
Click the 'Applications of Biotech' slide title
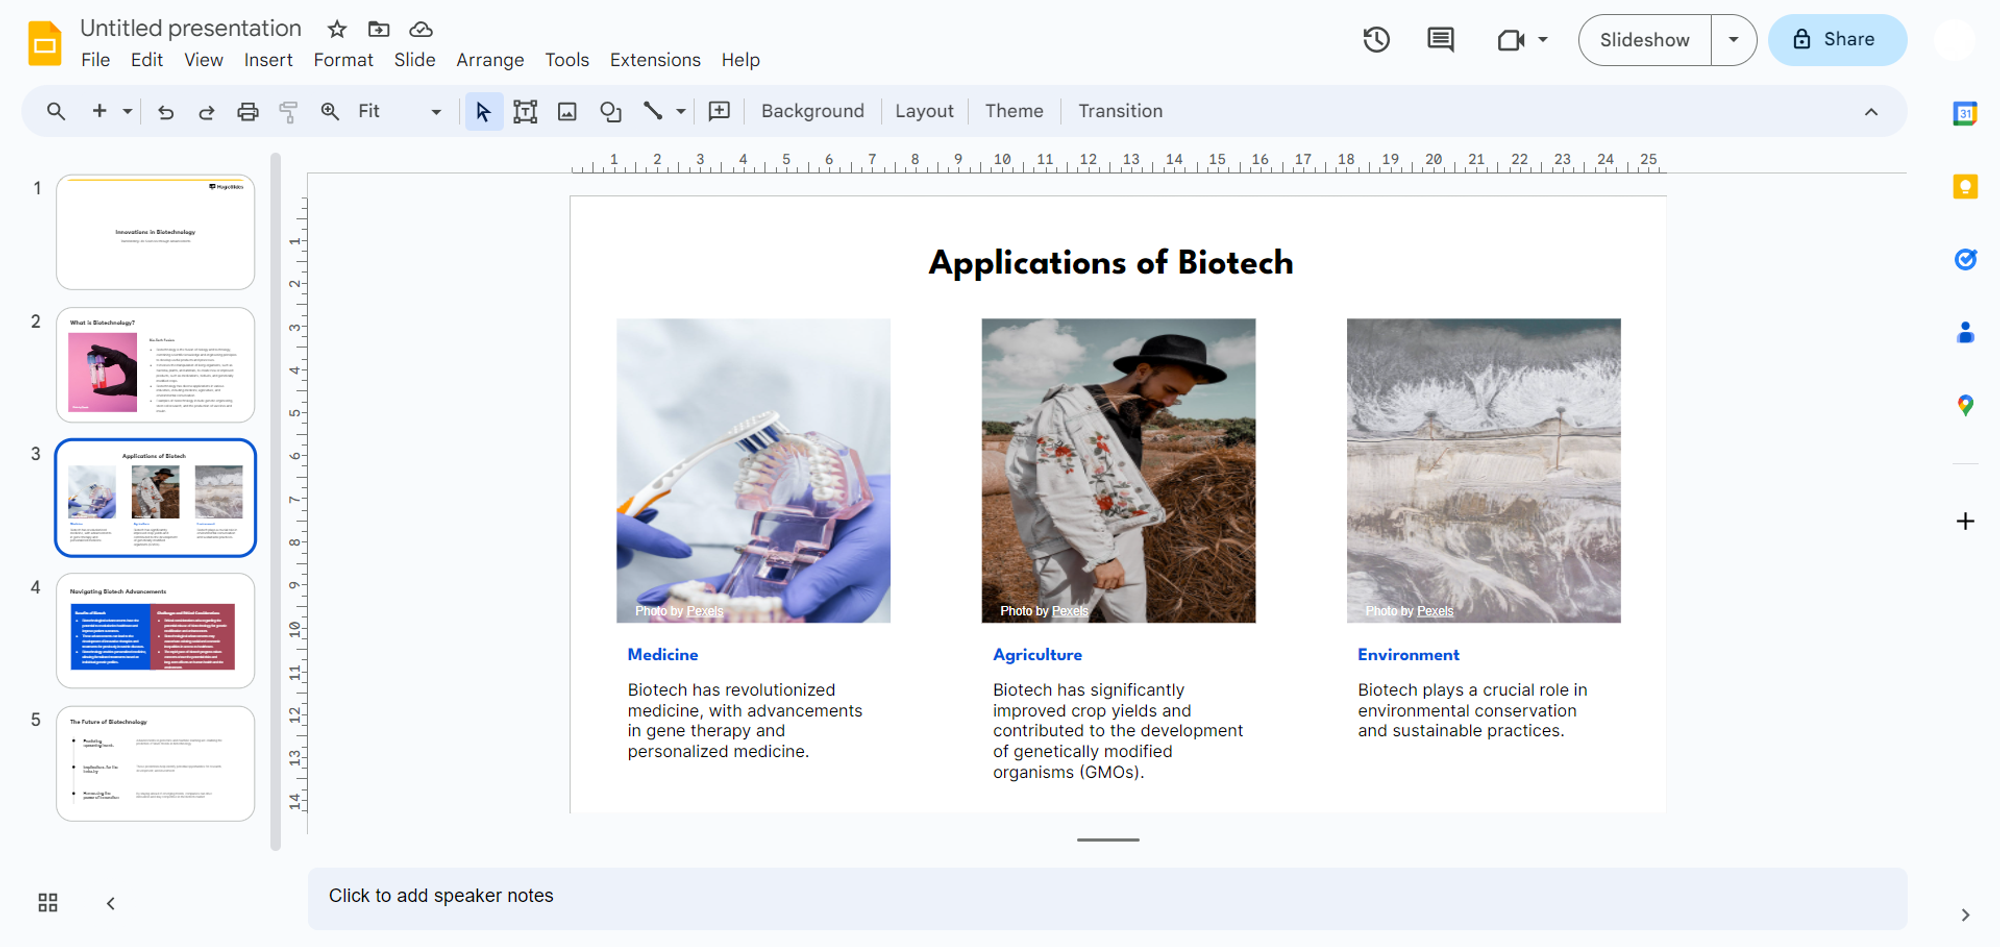(1110, 262)
